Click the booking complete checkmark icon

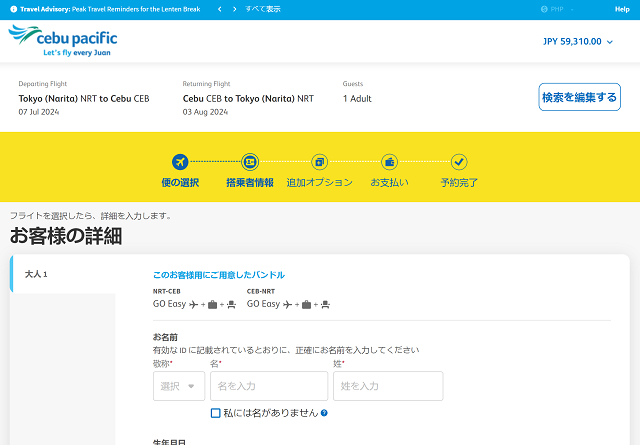[459, 161]
